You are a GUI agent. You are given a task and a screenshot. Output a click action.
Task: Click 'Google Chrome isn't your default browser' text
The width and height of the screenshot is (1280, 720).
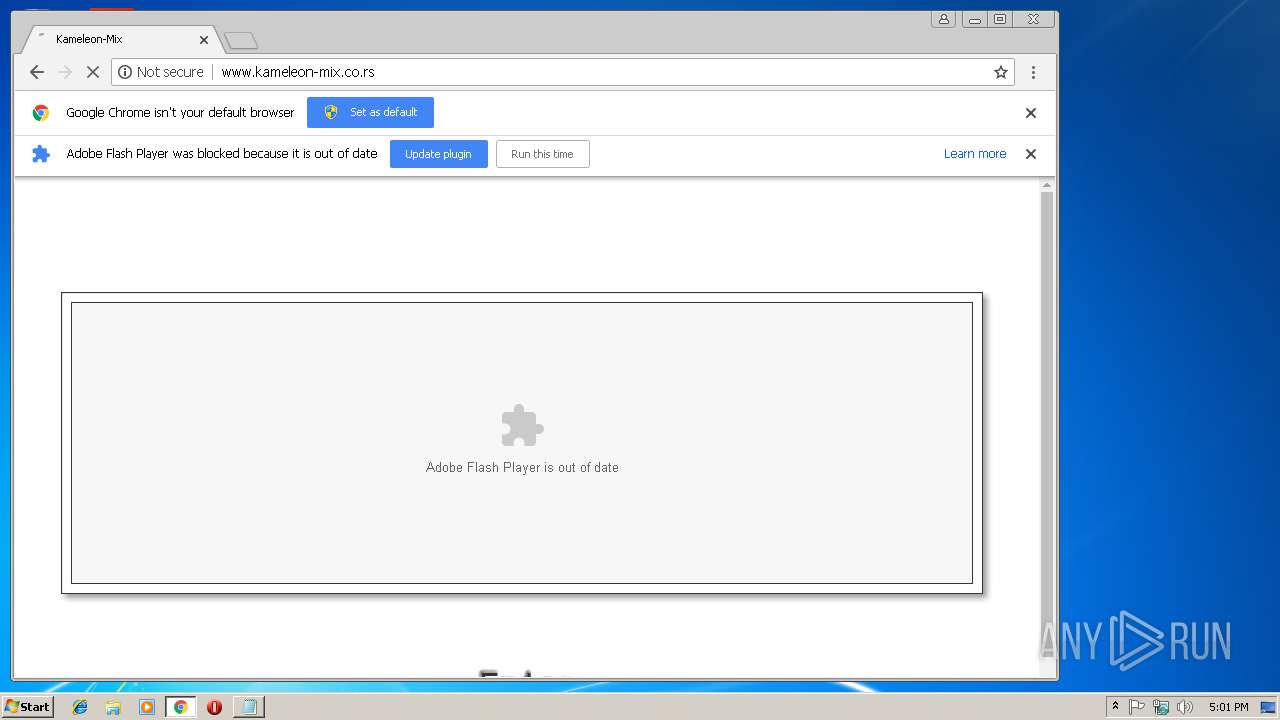[x=180, y=113]
